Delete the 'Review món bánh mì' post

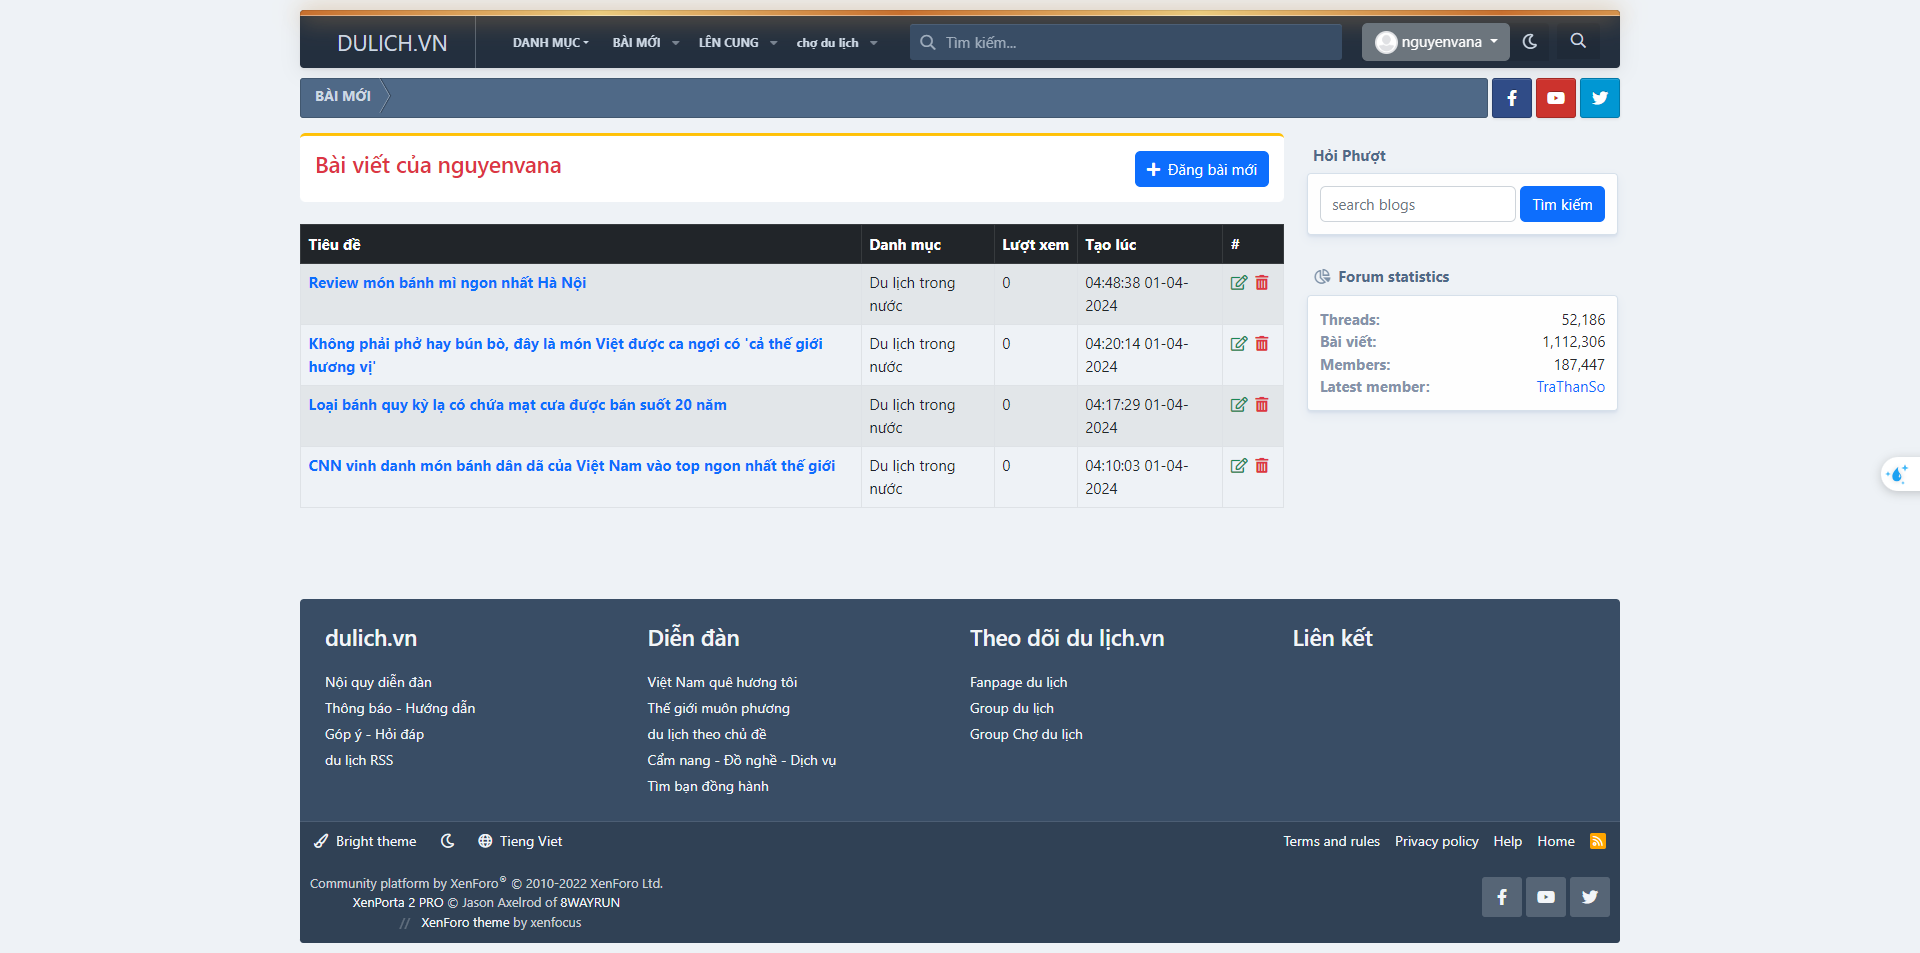1262,283
